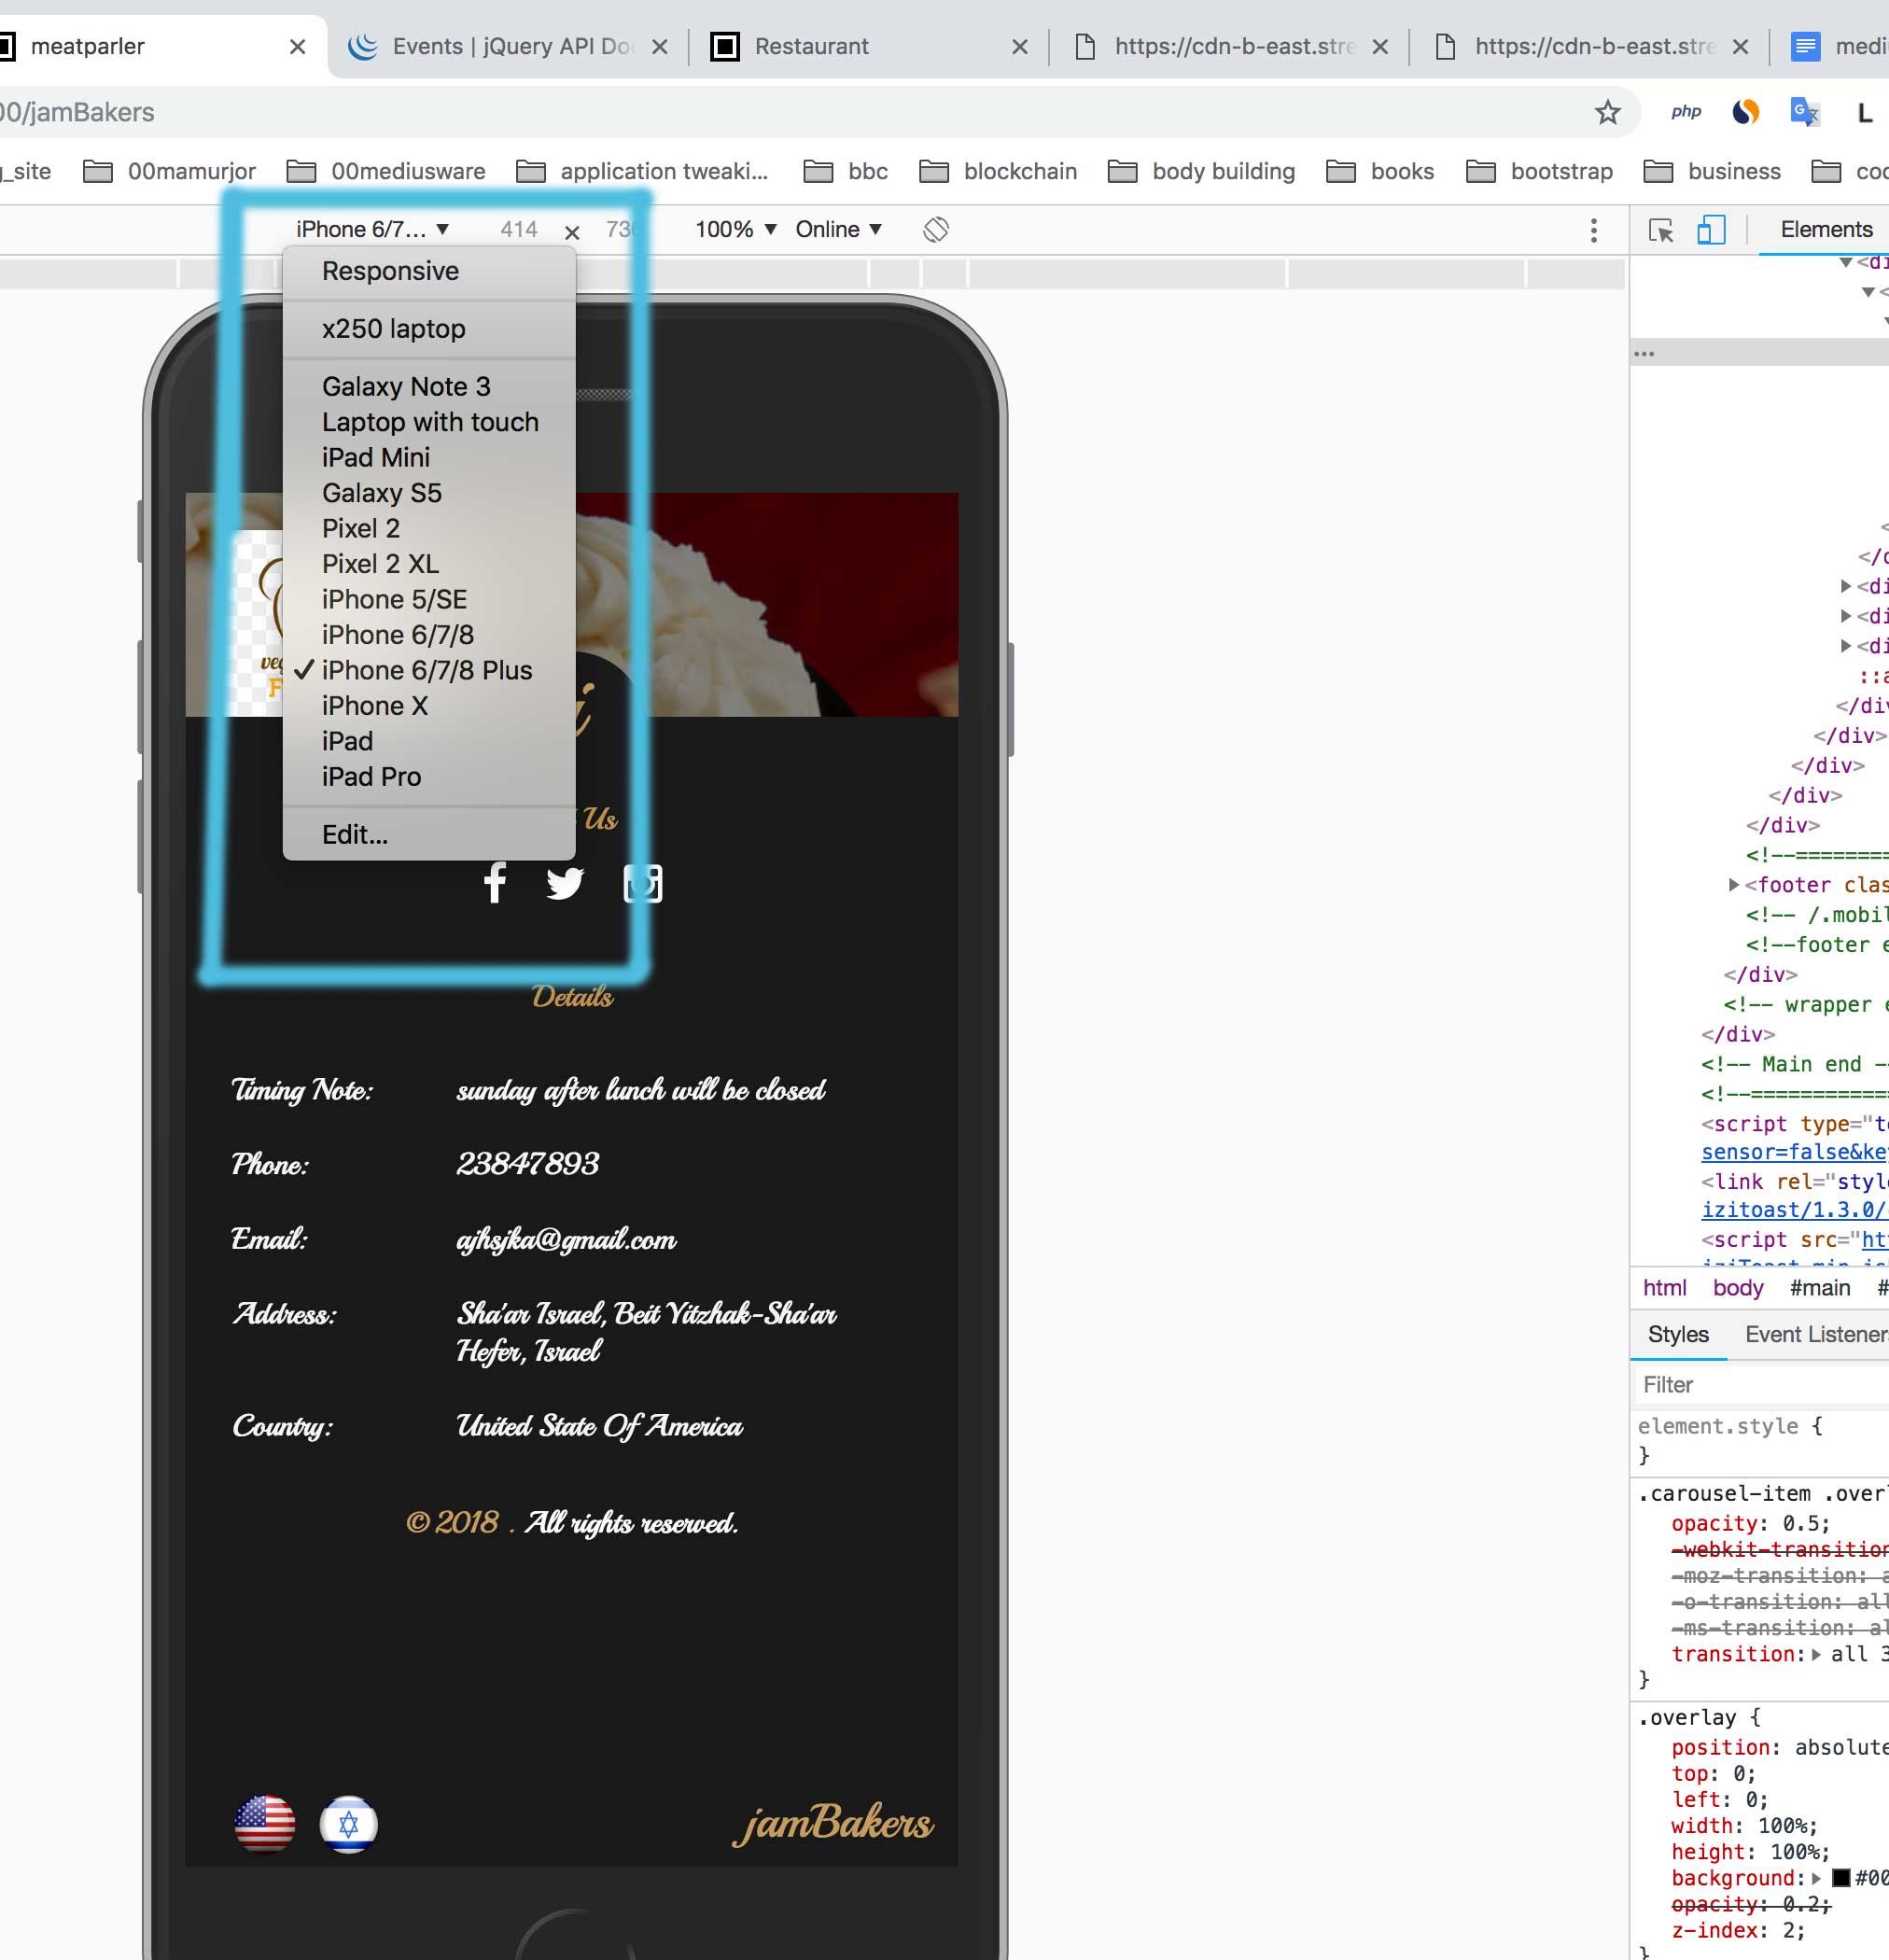Open the Instagram social icon
Image resolution: width=1889 pixels, height=1960 pixels.
click(x=642, y=883)
